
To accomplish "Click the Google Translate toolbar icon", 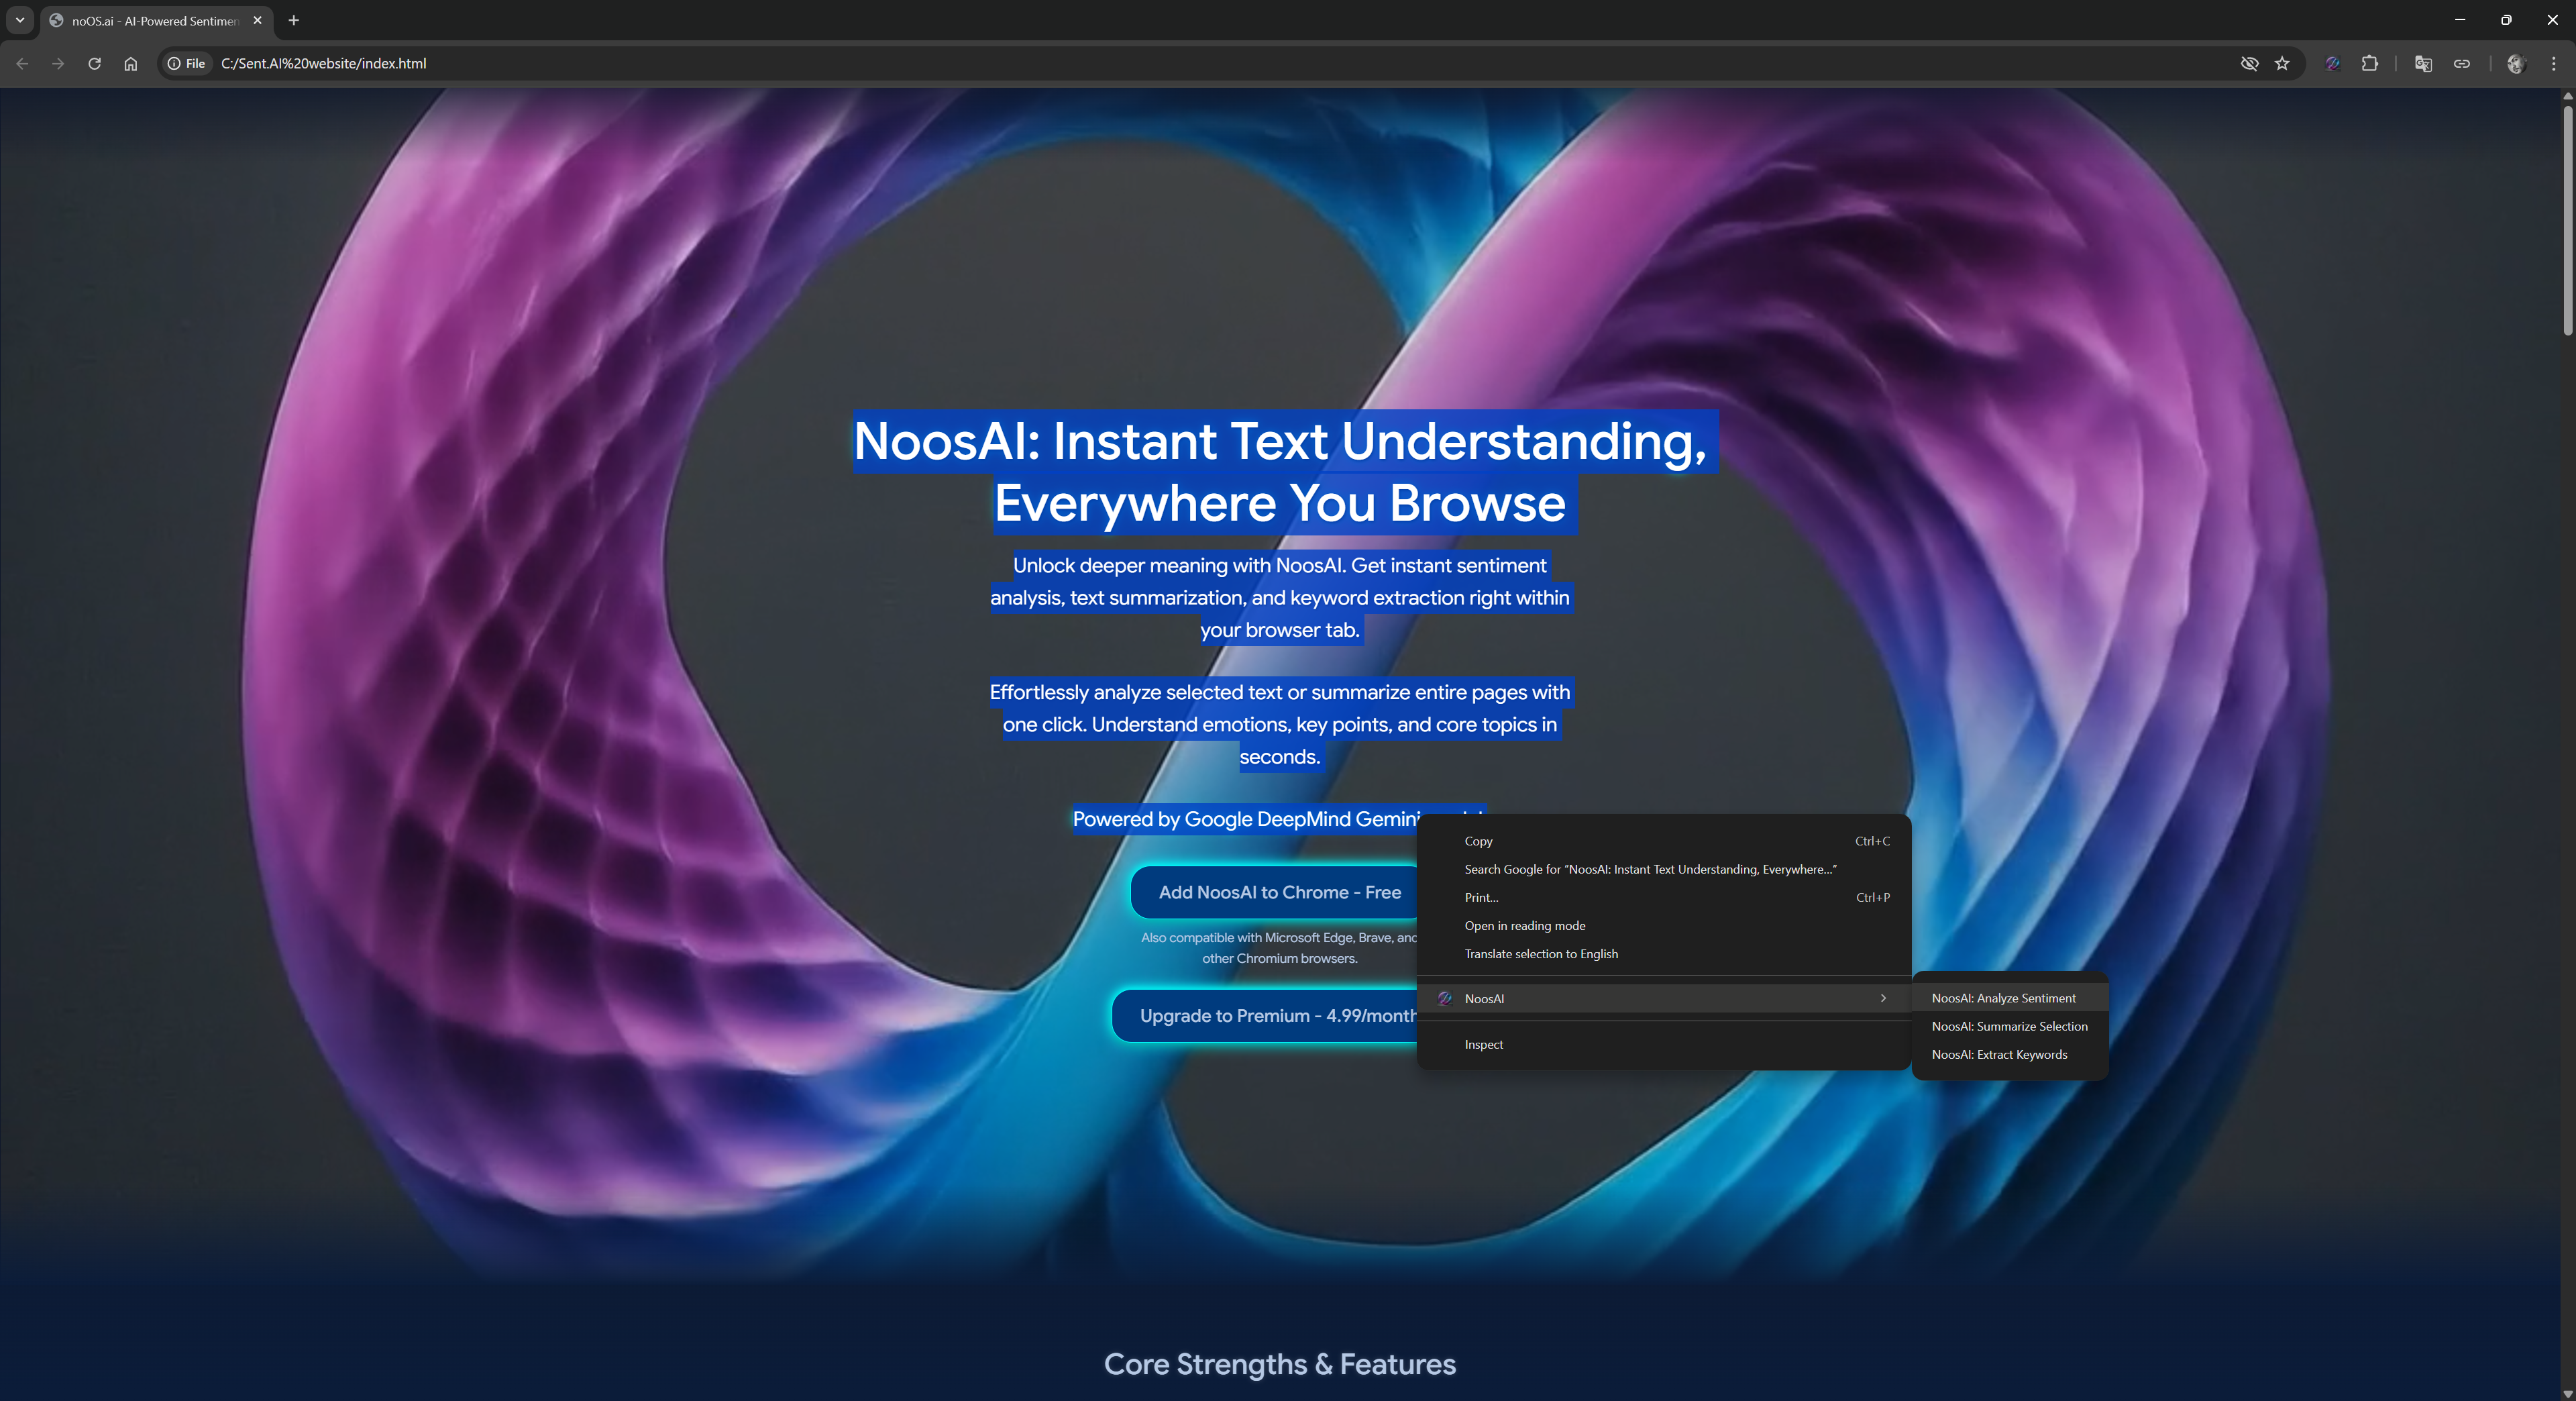I will click(2423, 63).
